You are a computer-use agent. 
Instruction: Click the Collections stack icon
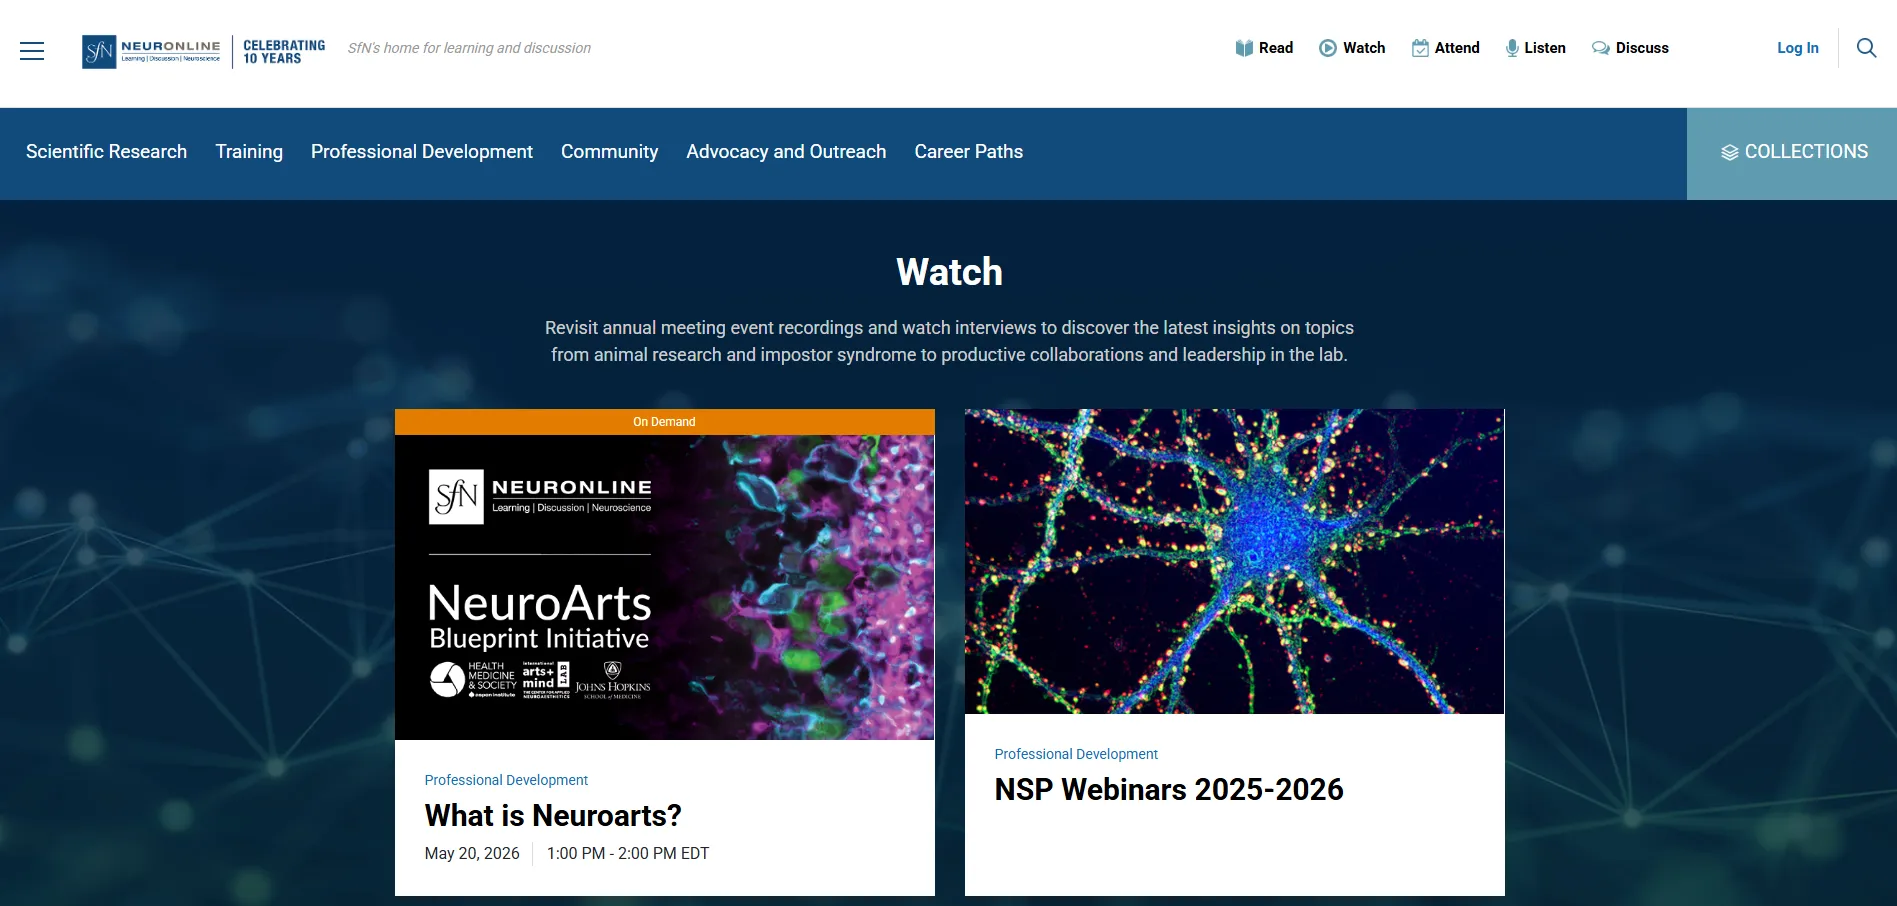point(1730,152)
